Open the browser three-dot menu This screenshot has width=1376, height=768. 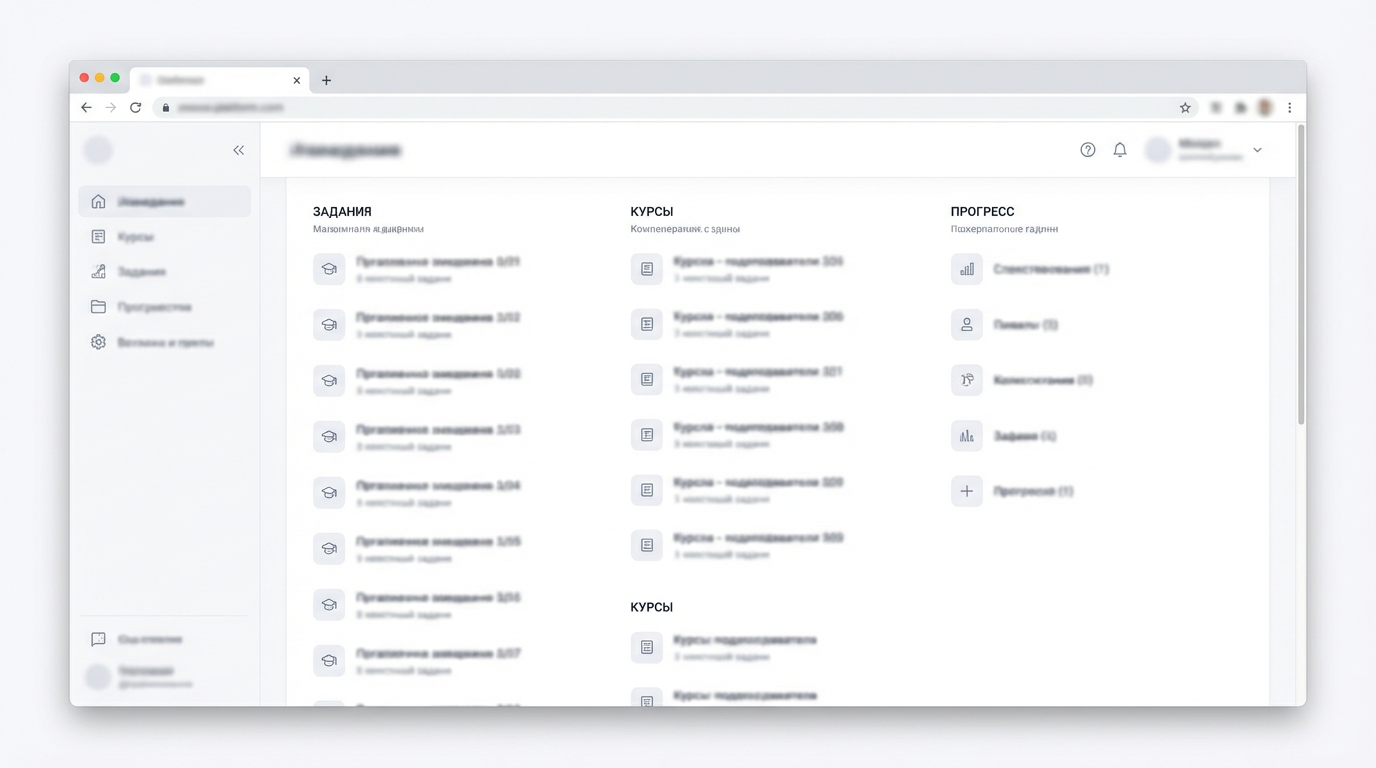click(1289, 108)
